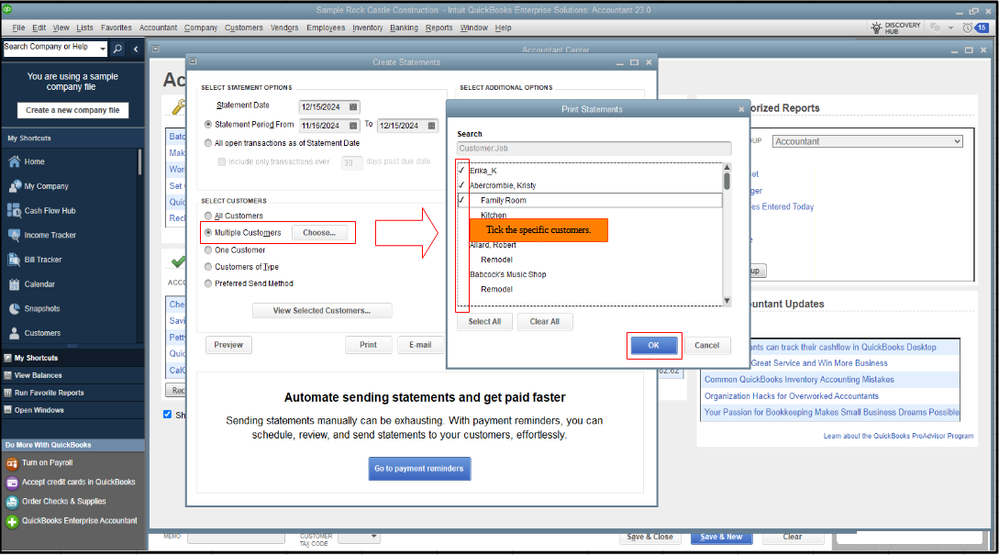Image resolution: width=999 pixels, height=555 pixels.
Task: Click Cancel in Print Statements dialog
Action: pos(707,345)
